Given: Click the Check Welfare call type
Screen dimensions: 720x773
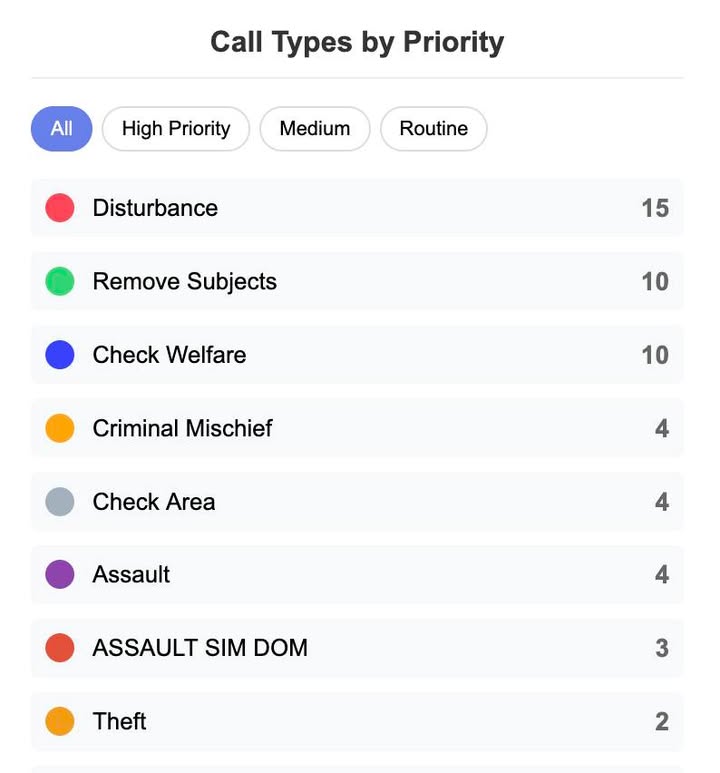Looking at the screenshot, I should (x=169, y=355).
